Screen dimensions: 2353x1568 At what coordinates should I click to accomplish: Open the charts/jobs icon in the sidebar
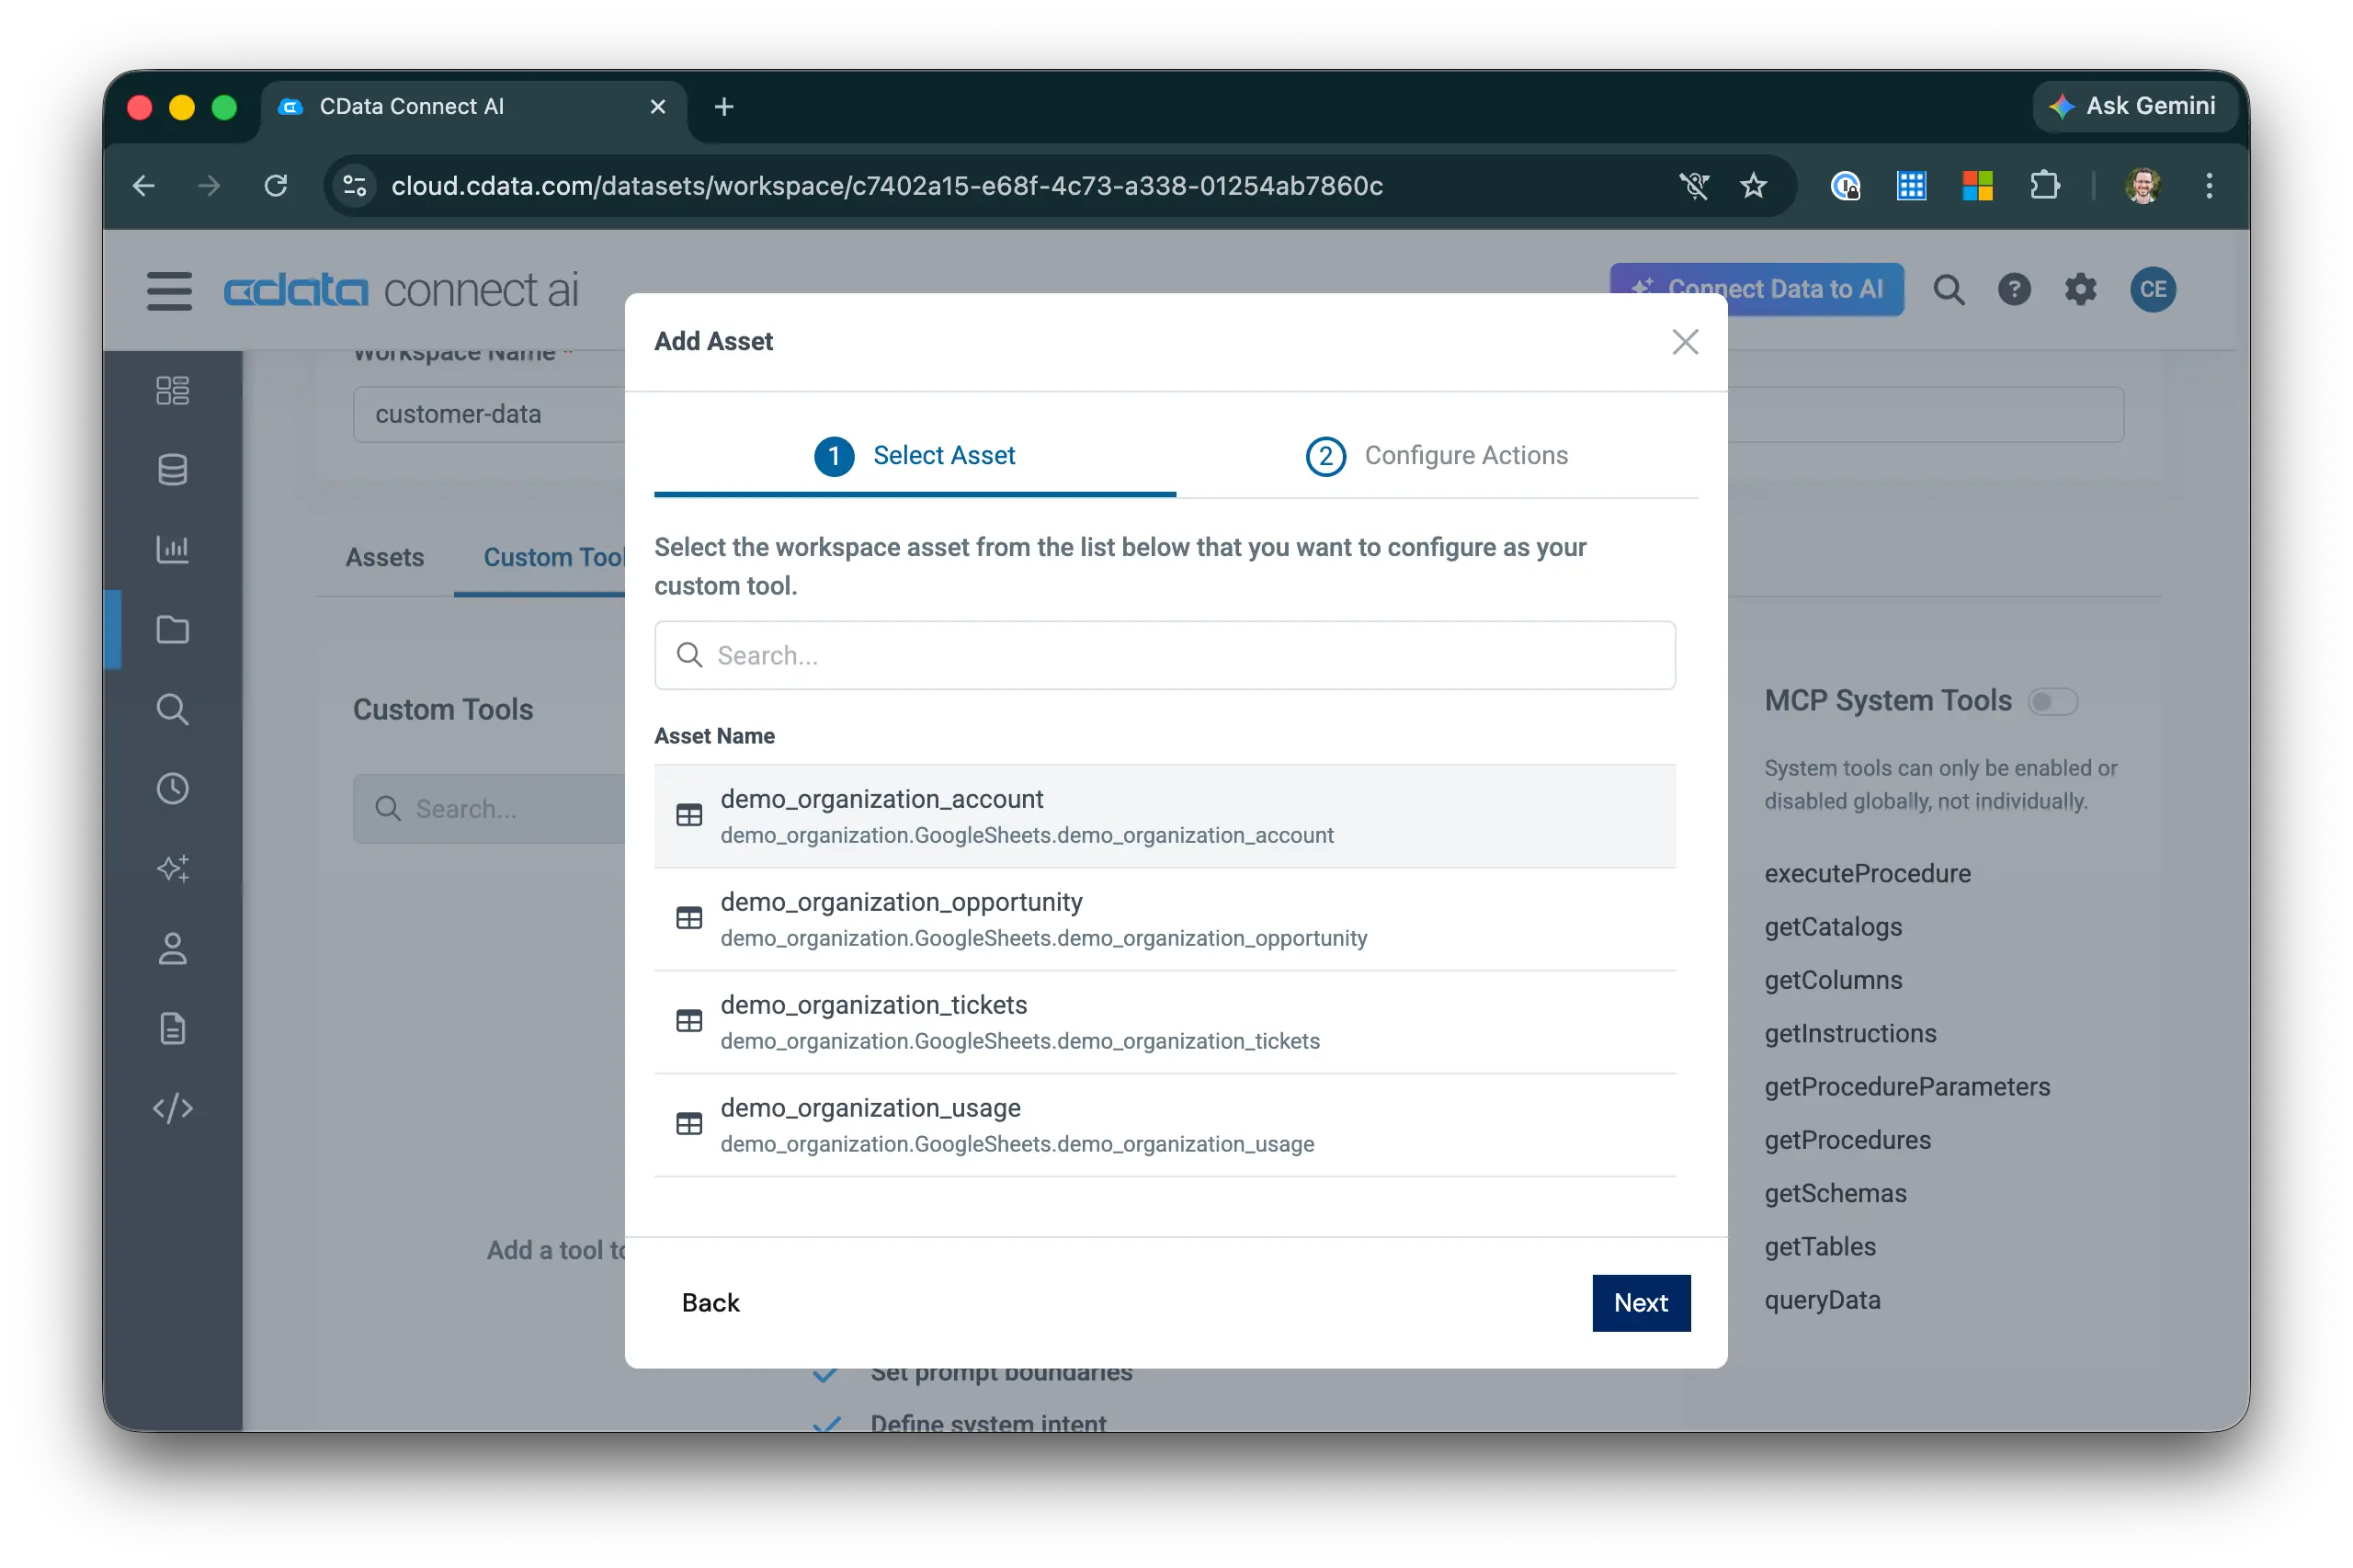click(173, 549)
